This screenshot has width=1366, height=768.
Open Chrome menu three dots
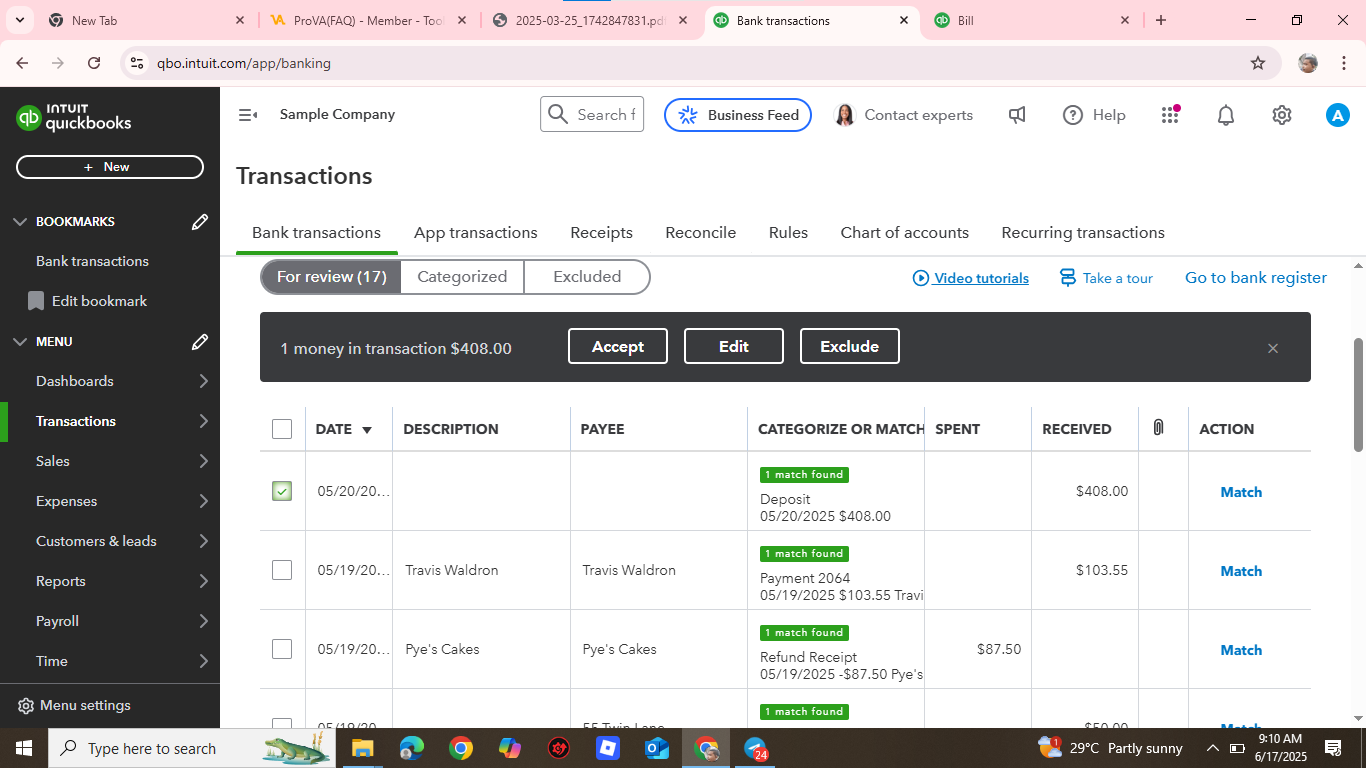1344,63
